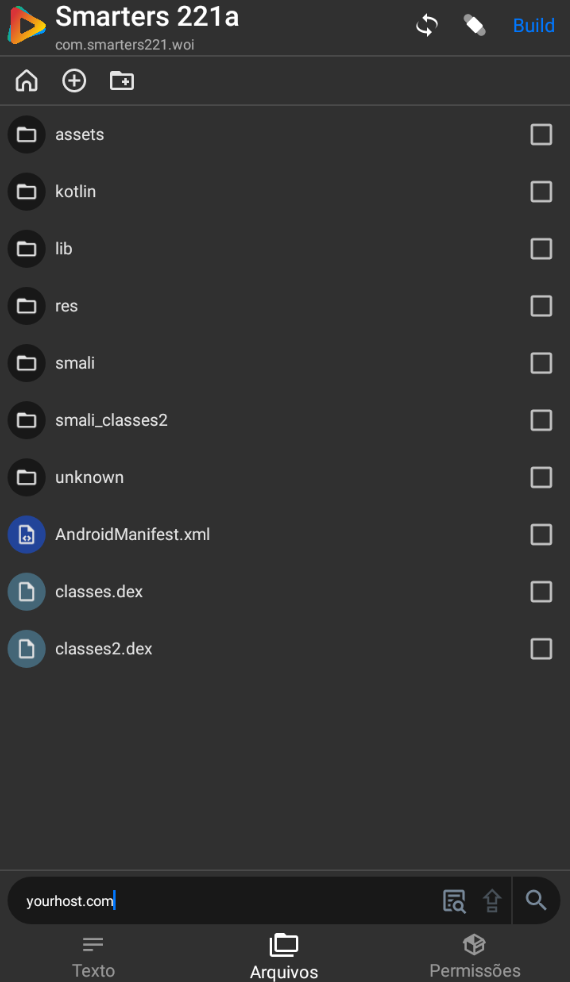Screen dimensions: 570x982
Task: Click the upward arrow icon in search bar
Action: point(492,901)
